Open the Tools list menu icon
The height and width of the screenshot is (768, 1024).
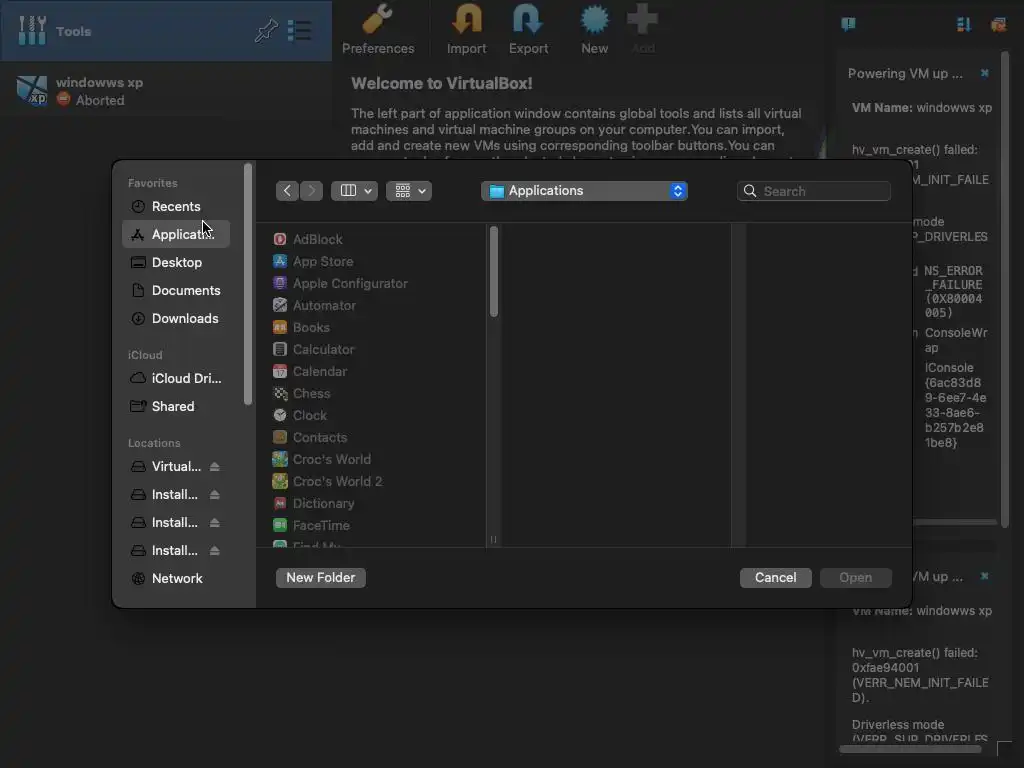click(x=300, y=30)
